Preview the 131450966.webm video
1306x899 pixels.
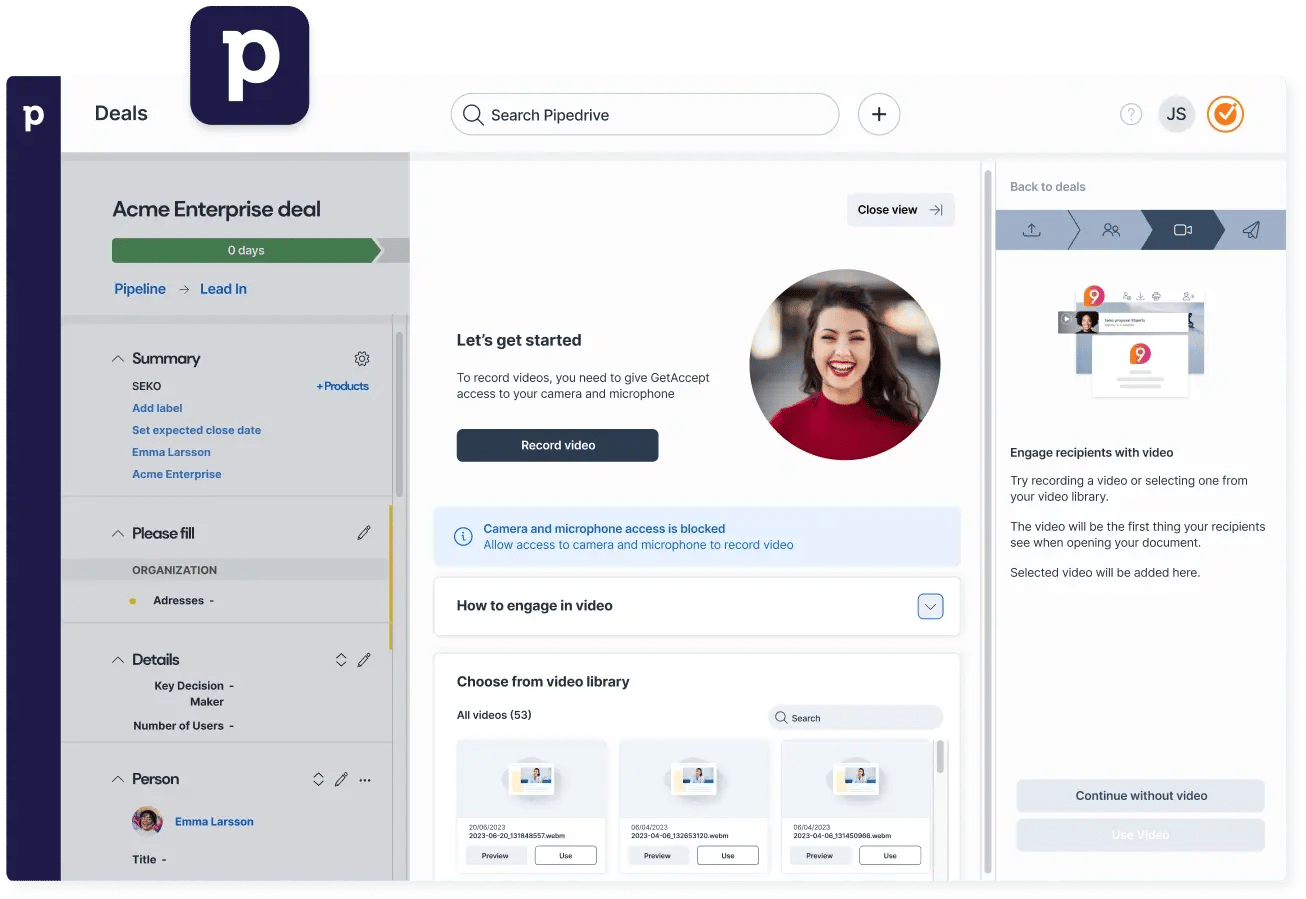pyautogui.click(x=819, y=856)
